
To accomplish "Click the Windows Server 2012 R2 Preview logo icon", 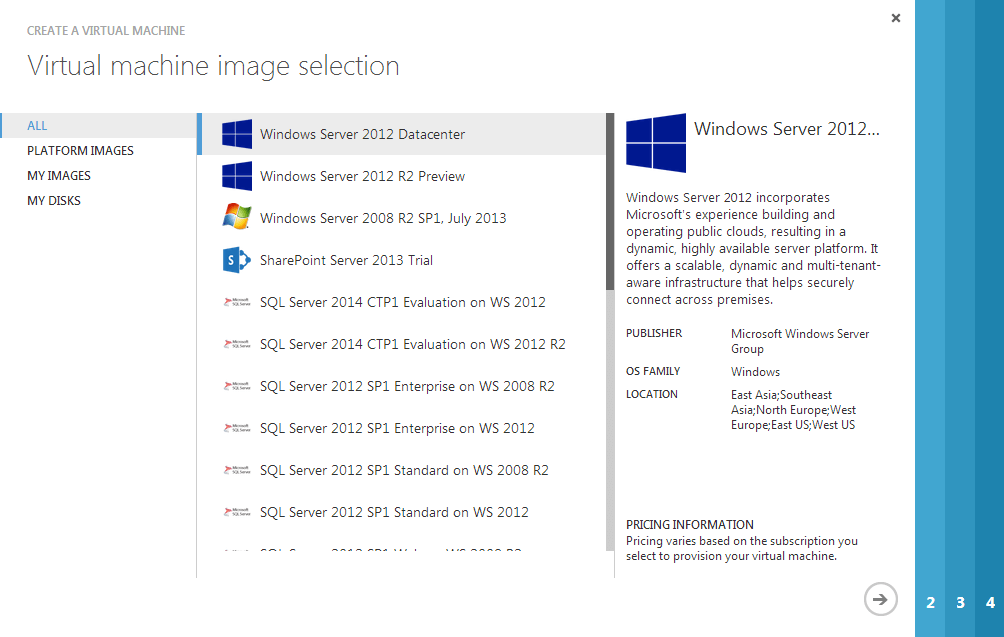I will (x=237, y=176).
